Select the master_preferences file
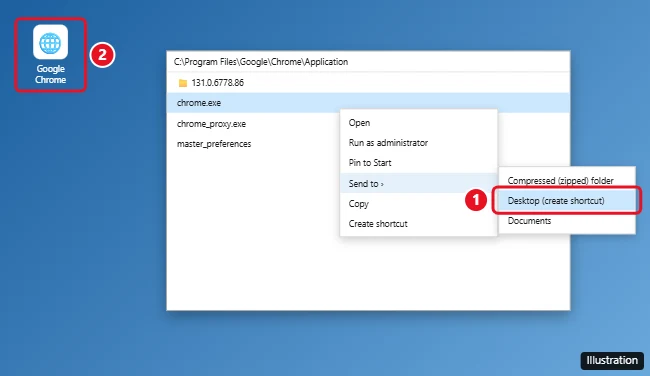This screenshot has height=376, width=650. (214, 144)
